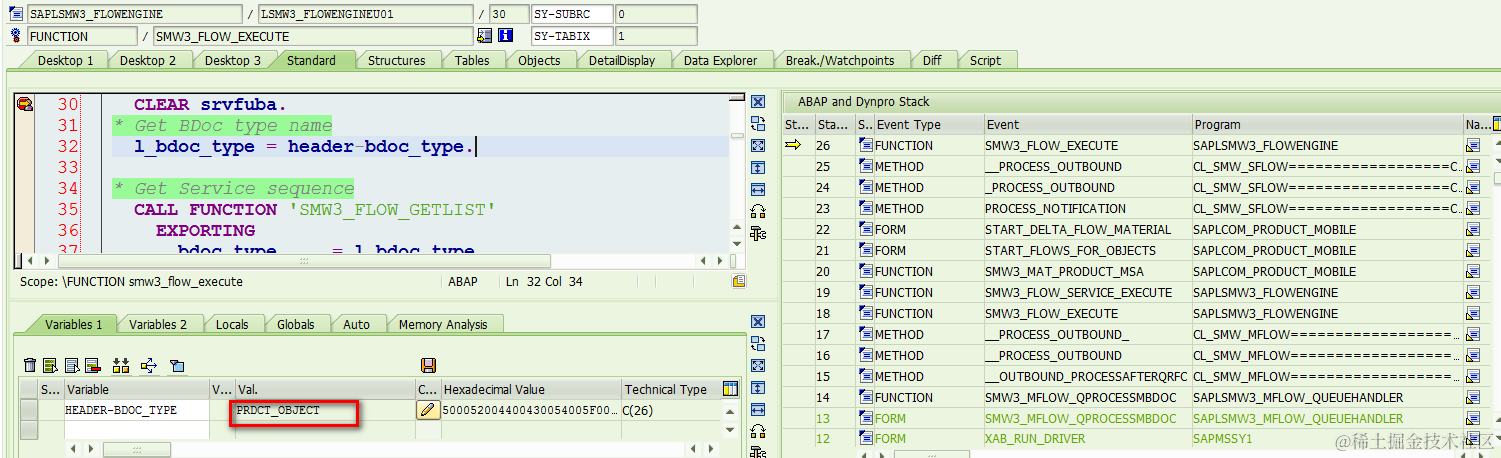Screen dimensions: 1501x458
Task: Open column layout settings in variables table
Action: pos(730,389)
